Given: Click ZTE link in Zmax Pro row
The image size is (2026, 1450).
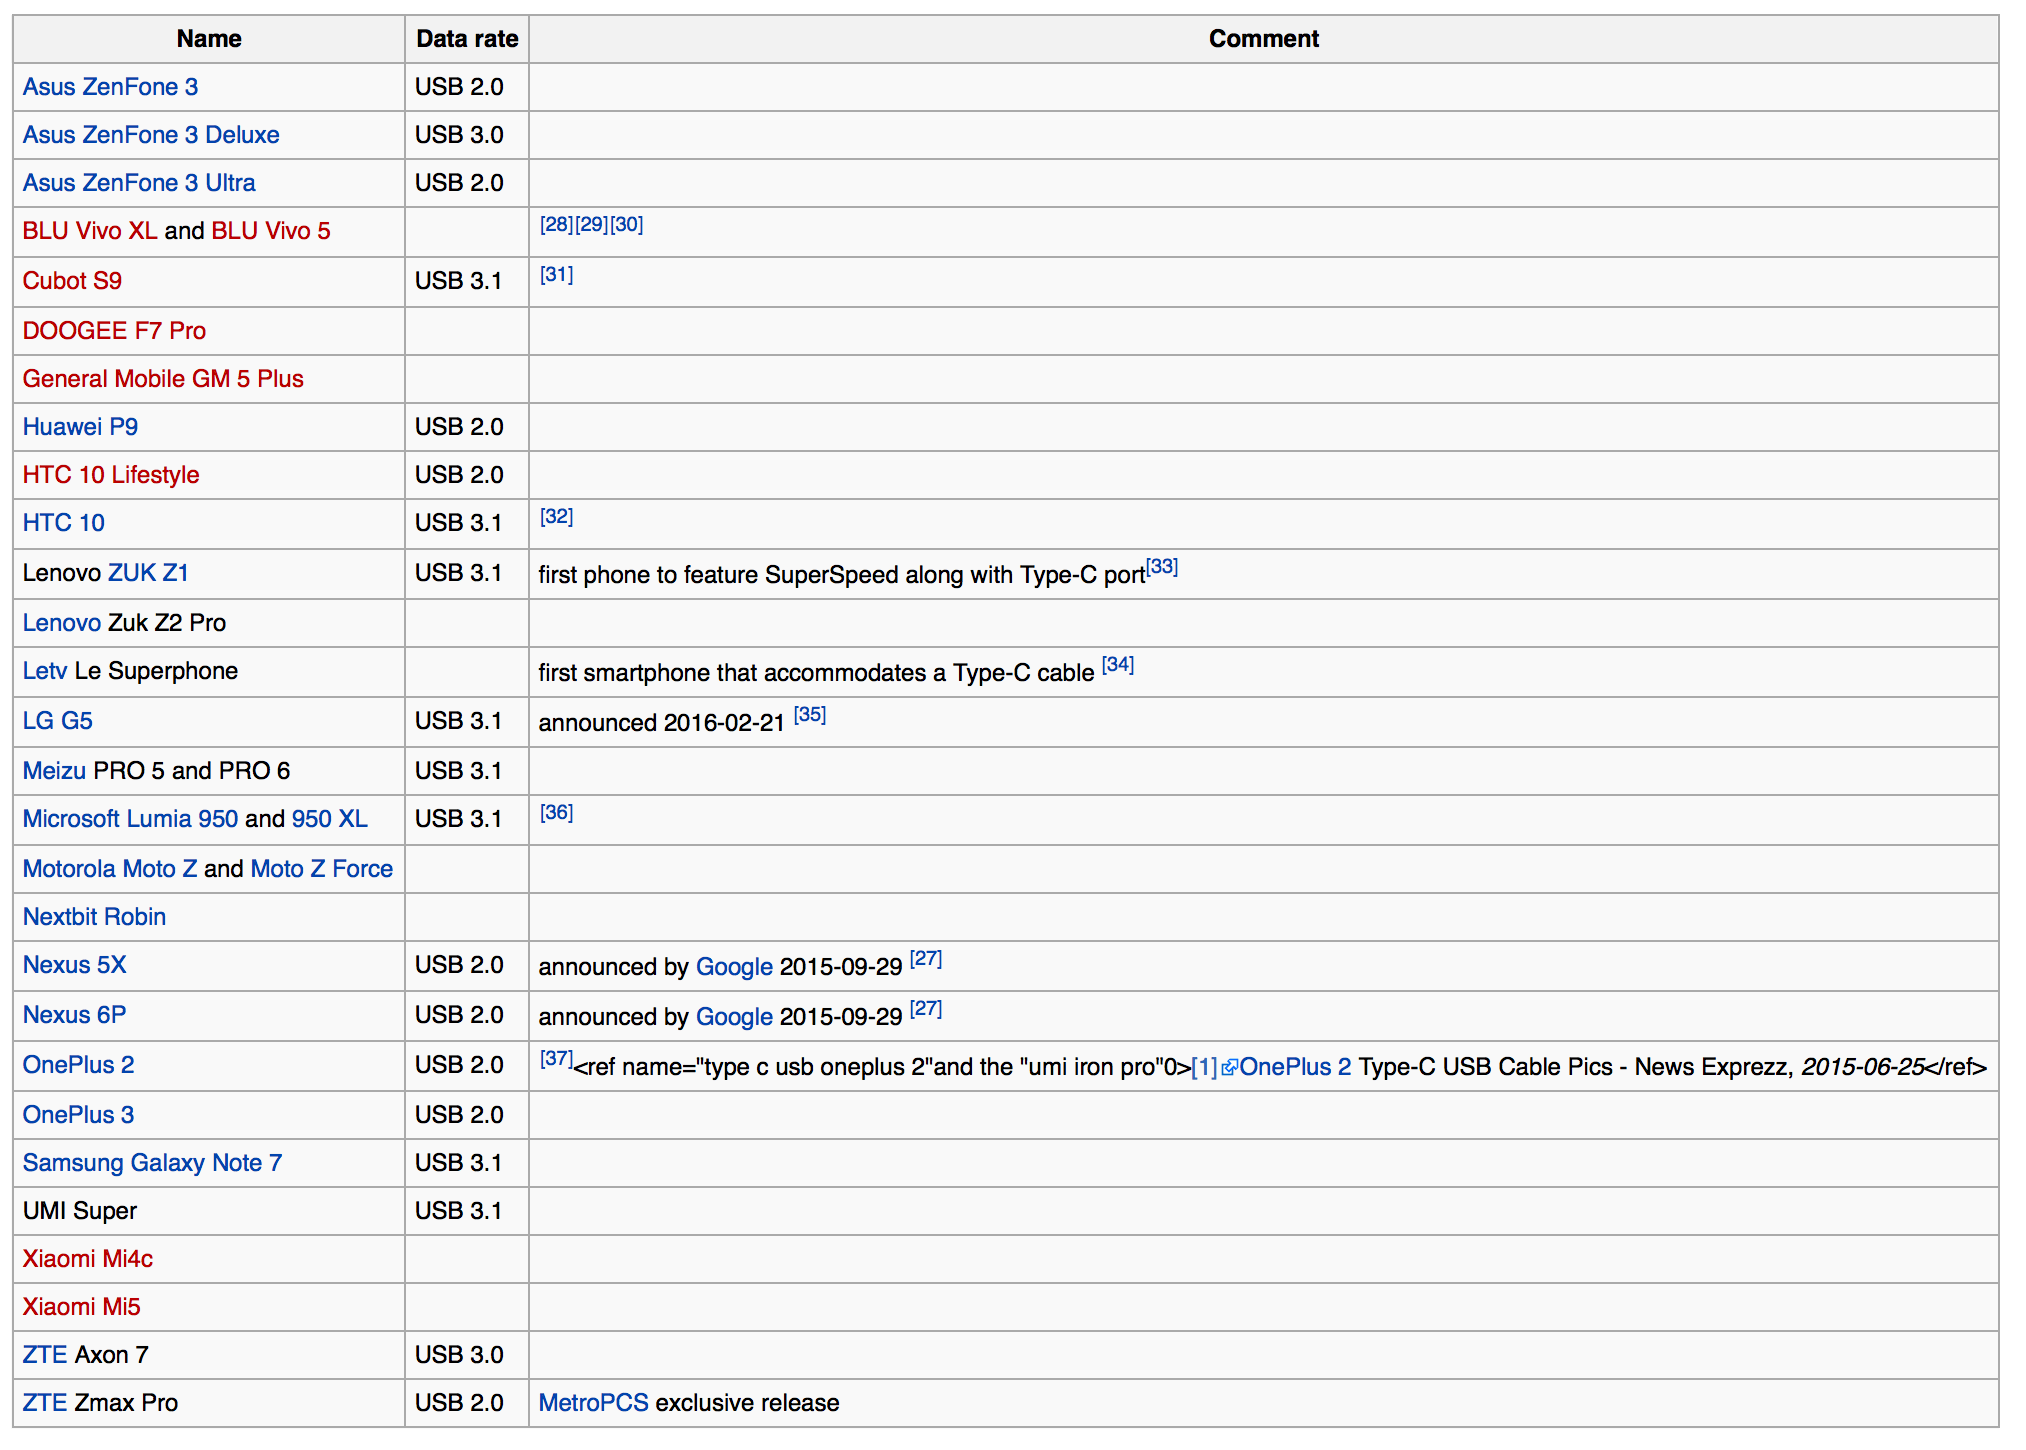Looking at the screenshot, I should (x=45, y=1403).
